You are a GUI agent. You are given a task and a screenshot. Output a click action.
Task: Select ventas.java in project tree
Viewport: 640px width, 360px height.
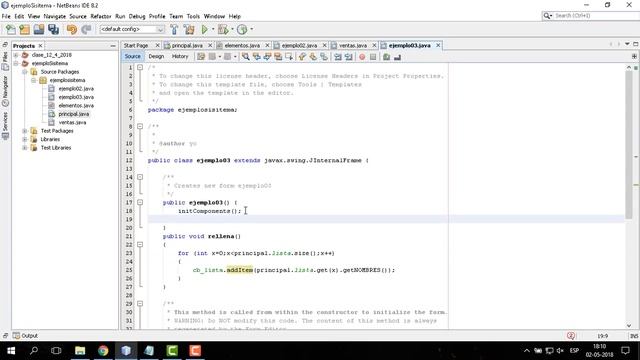coord(72,122)
